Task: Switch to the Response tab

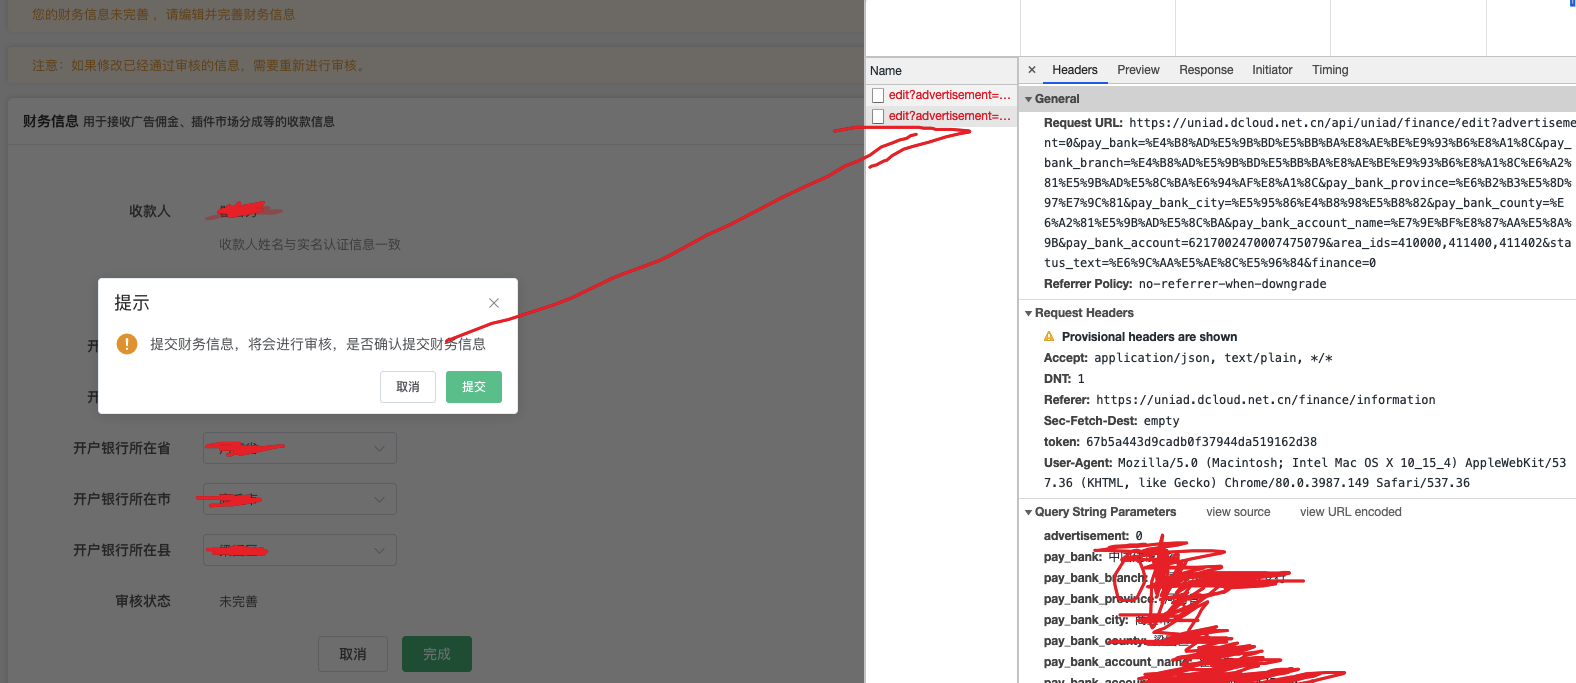Action: [x=1206, y=70]
